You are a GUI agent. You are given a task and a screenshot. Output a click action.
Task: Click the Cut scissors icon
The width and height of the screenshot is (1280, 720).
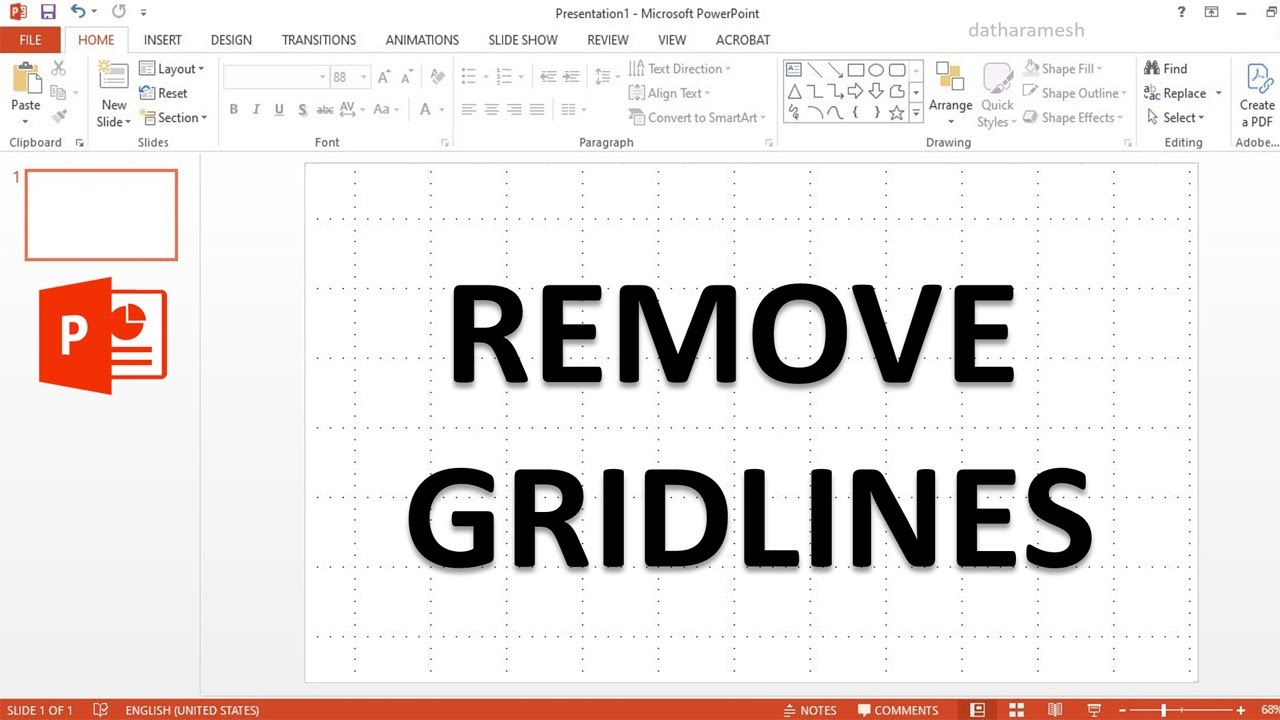58,68
